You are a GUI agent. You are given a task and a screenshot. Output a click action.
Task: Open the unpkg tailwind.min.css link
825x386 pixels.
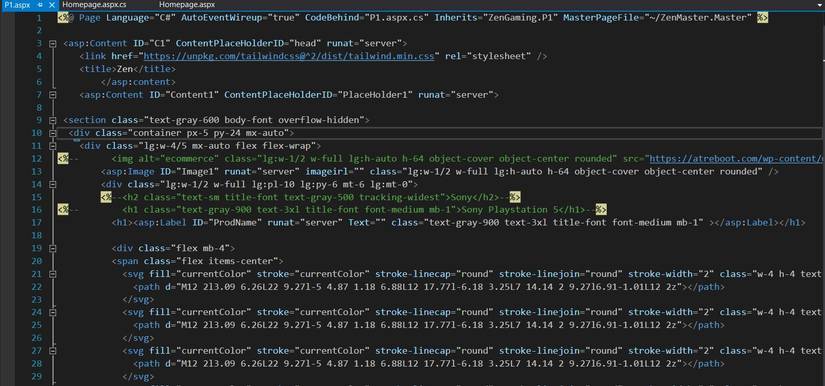pyautogui.click(x=289, y=56)
